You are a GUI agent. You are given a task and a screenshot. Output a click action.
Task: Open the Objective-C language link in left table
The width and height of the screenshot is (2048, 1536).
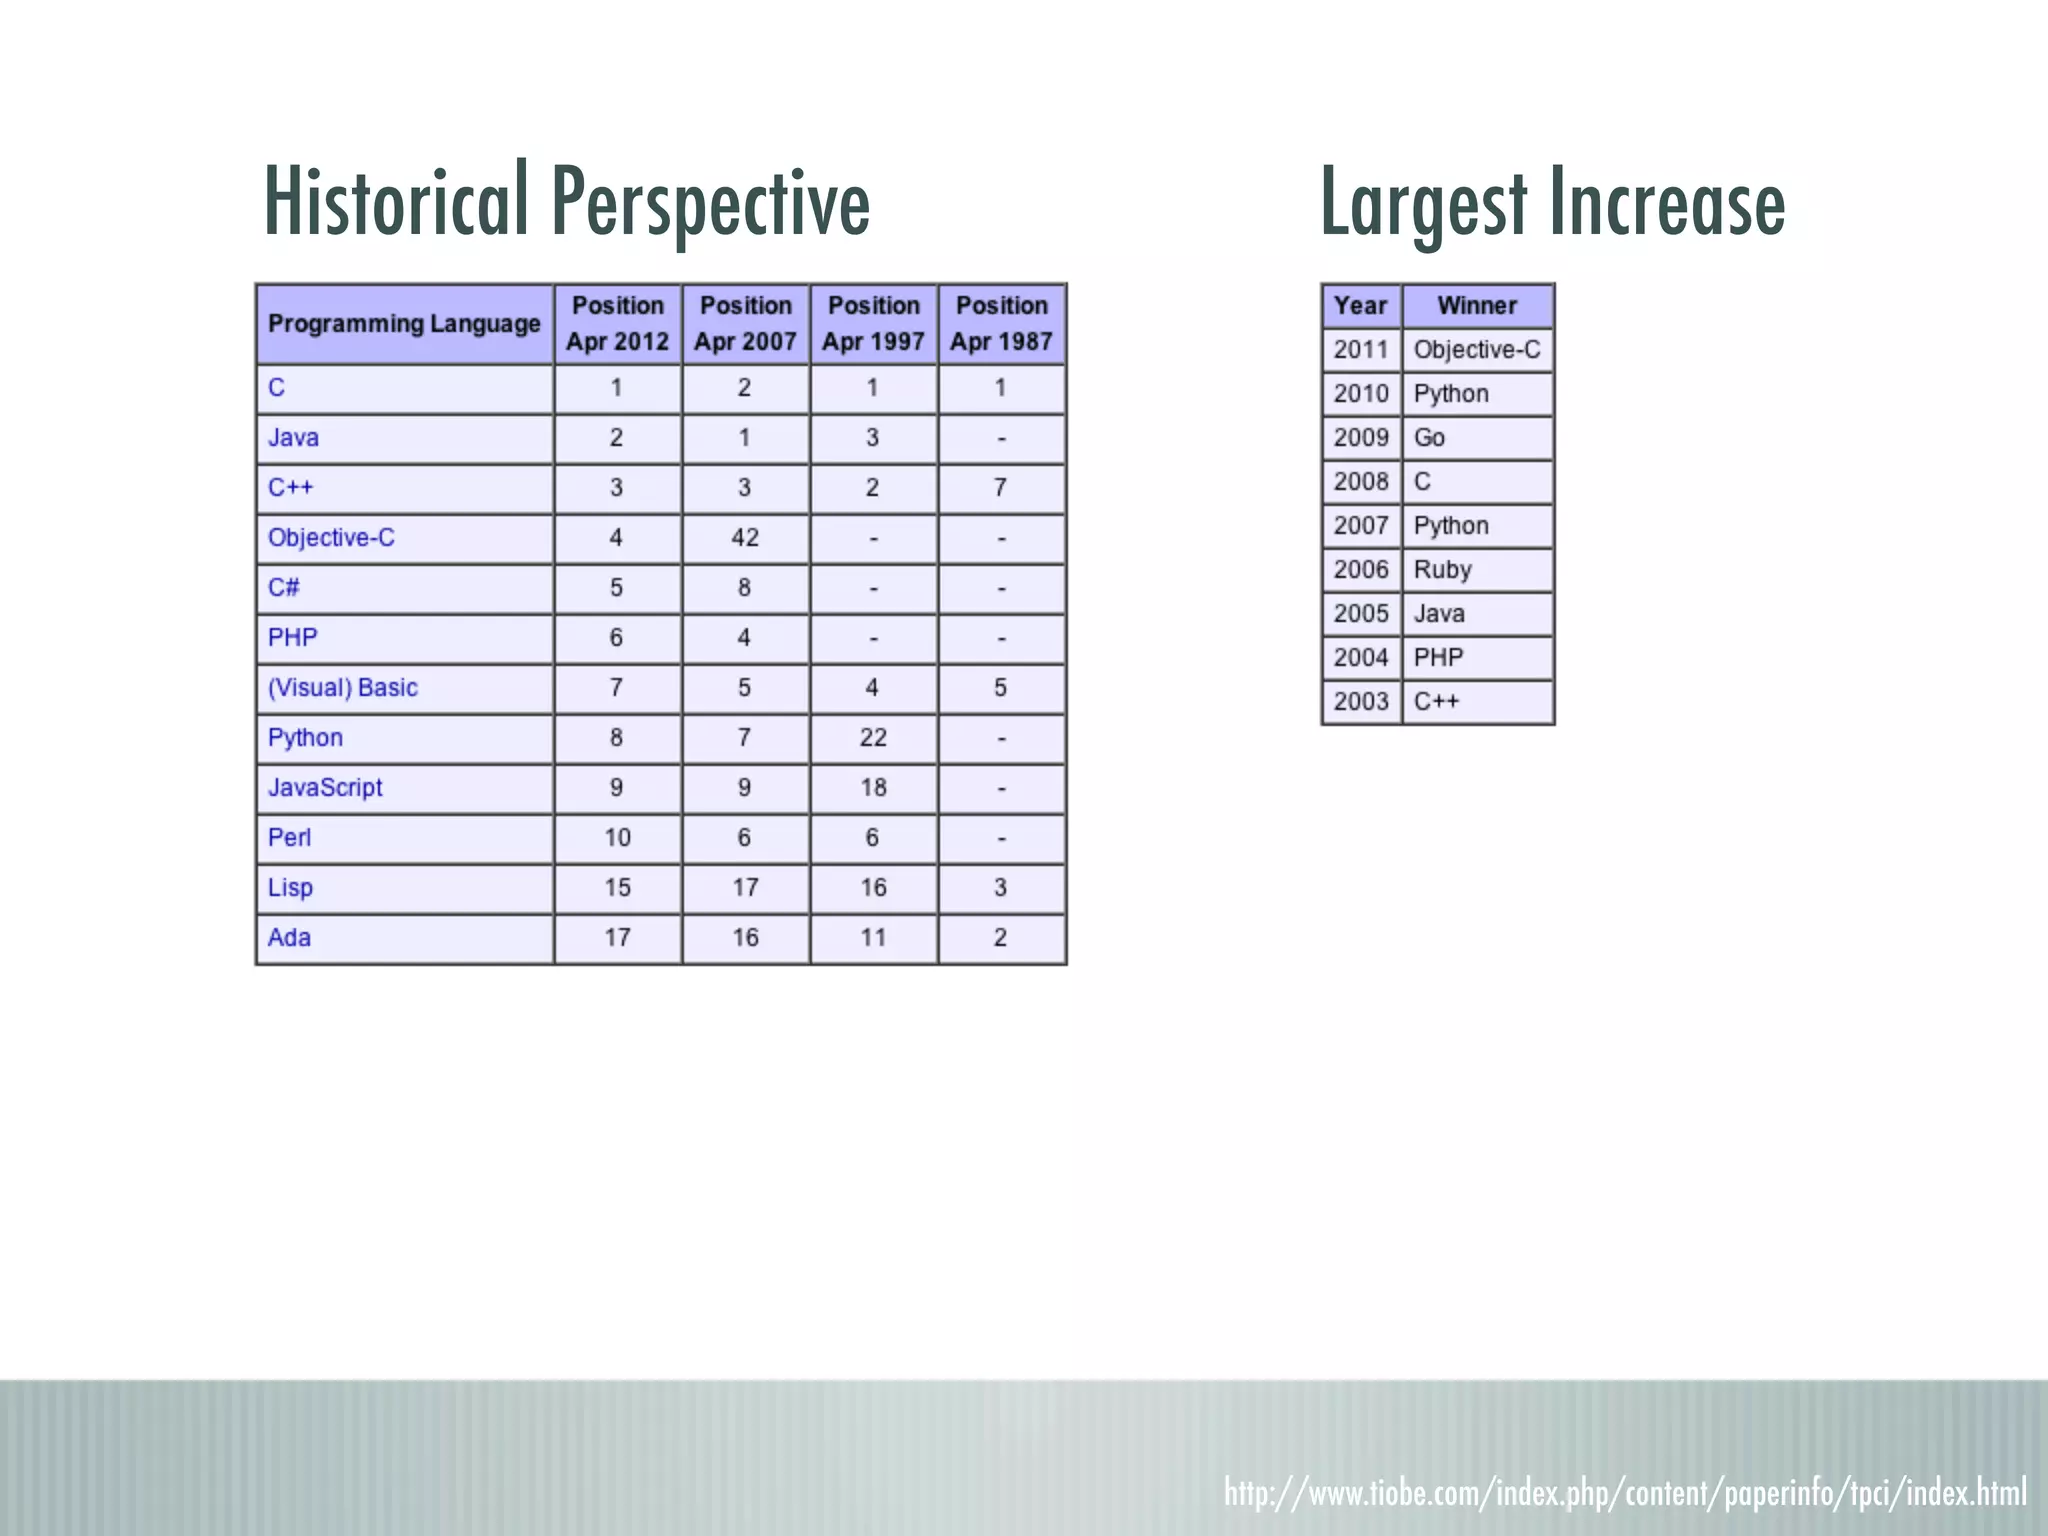click(x=331, y=538)
